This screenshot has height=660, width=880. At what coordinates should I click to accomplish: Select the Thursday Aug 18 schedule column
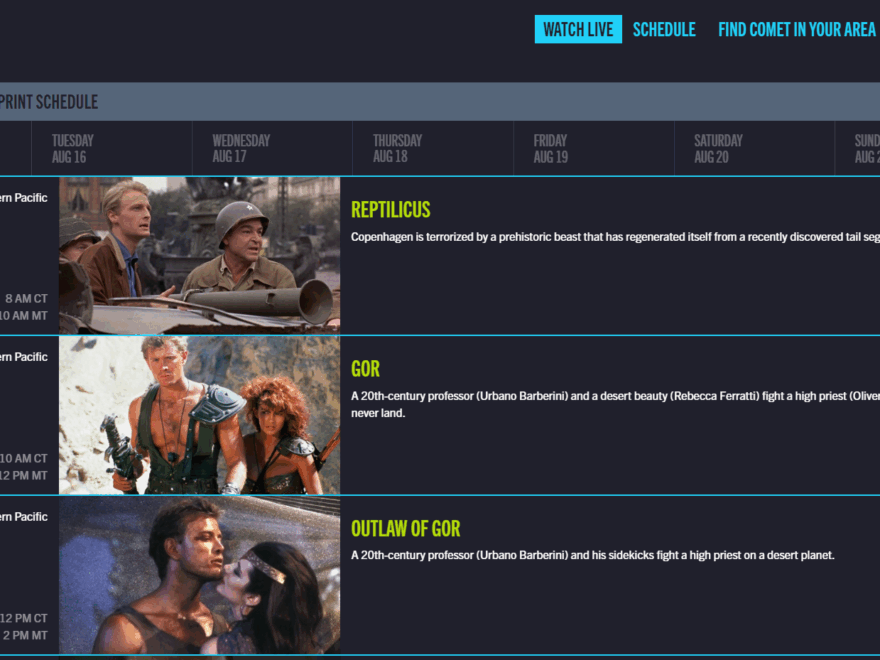pyautogui.click(x=433, y=147)
